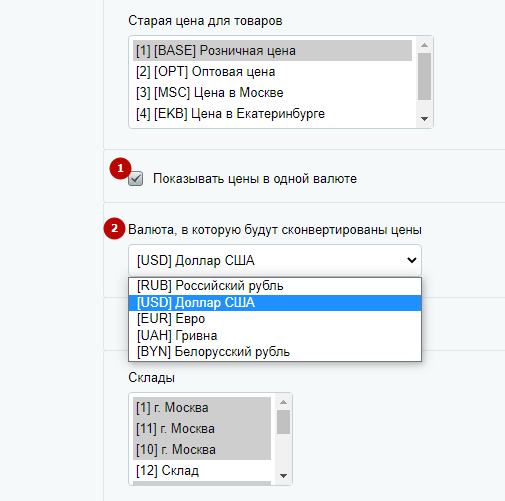Select [USD] Доллар США highlighted option
505x501 pixels.
click(275, 303)
